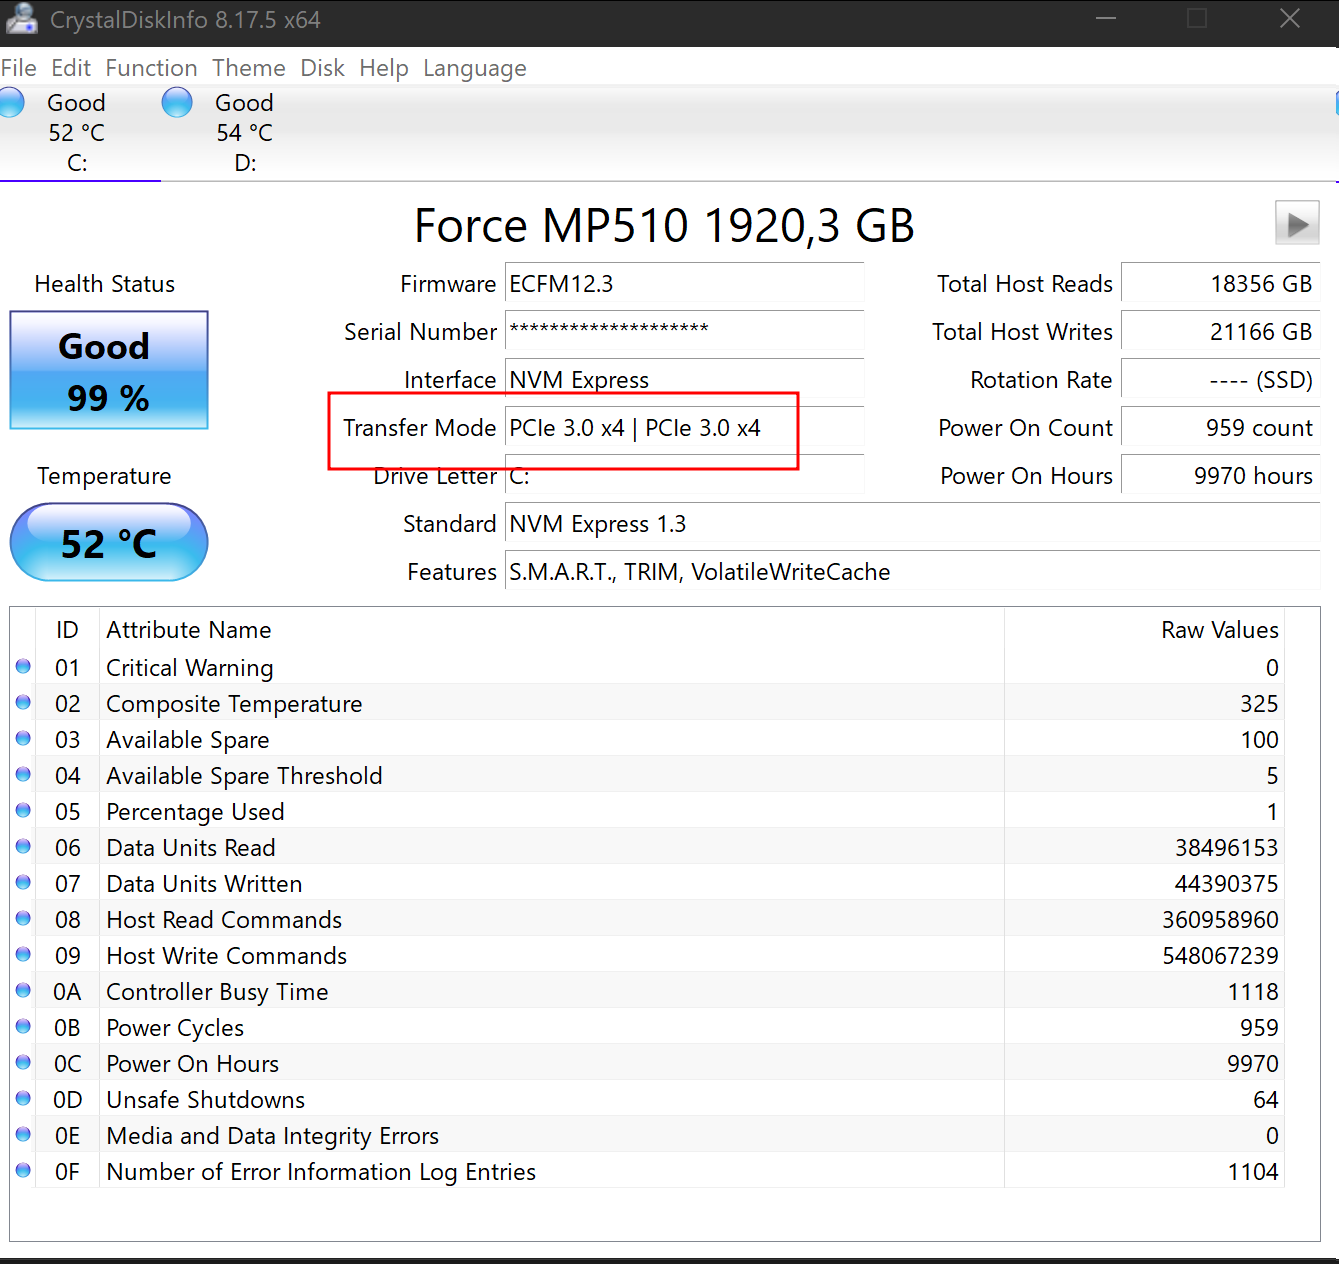Click the Total Host Reads label
Screen dimensions: 1339x1264
(x=1025, y=284)
